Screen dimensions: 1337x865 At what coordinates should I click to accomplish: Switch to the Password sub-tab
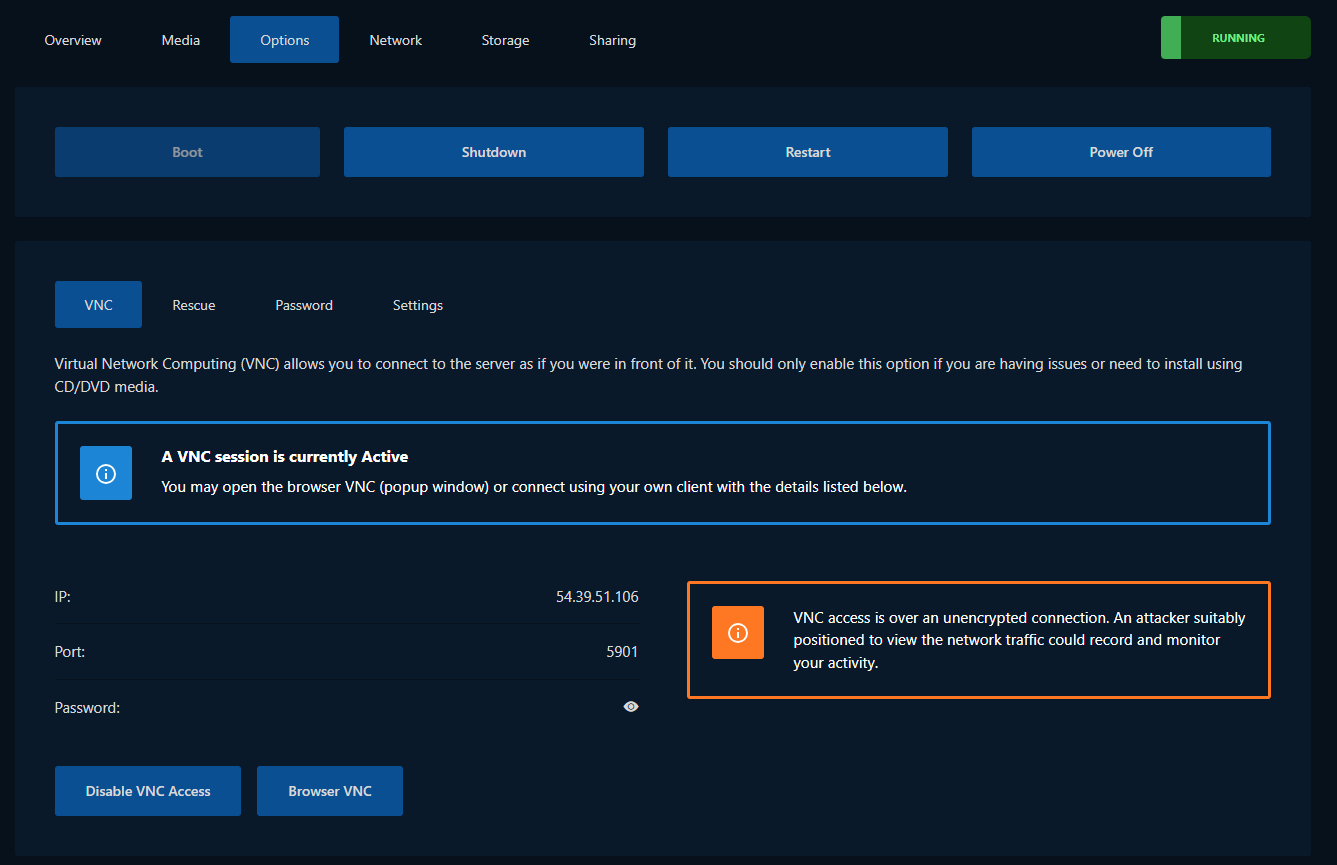tap(304, 305)
